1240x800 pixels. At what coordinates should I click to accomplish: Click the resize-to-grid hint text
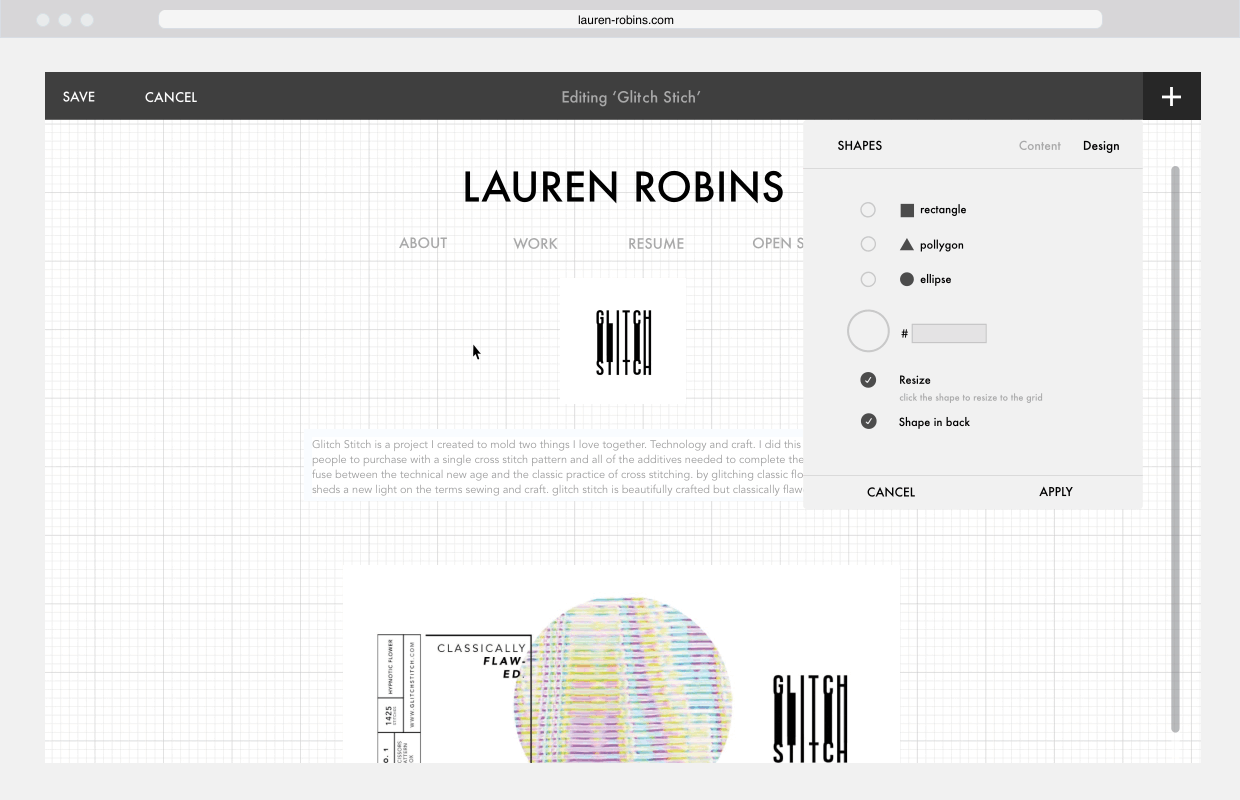coord(970,398)
